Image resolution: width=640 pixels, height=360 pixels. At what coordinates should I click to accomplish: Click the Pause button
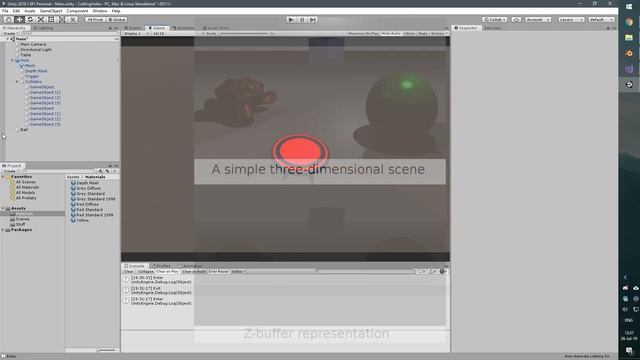(302, 19)
